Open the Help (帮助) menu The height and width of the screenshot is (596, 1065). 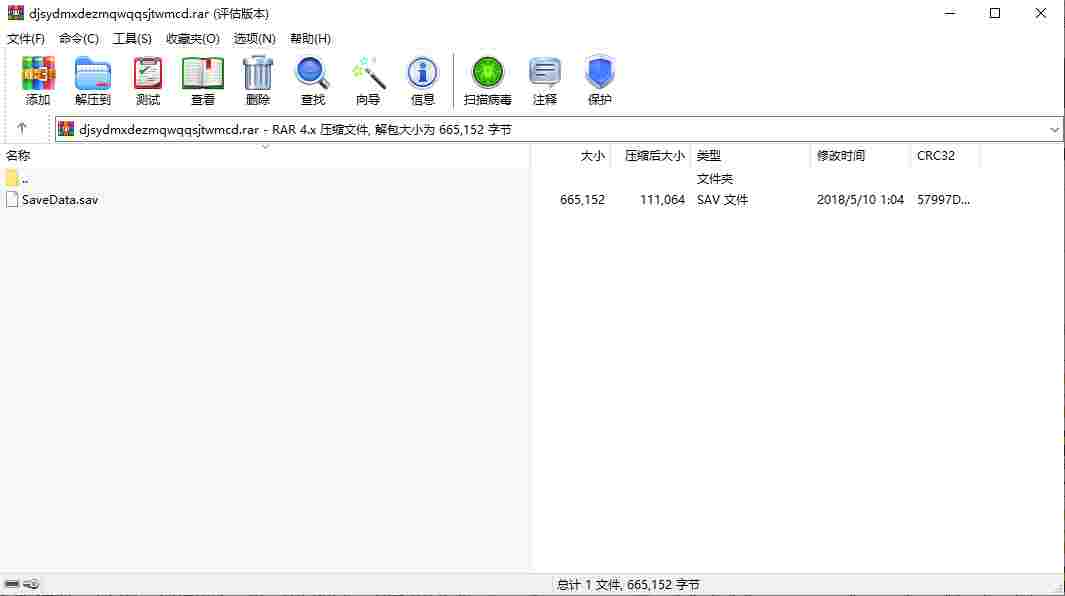[310, 39]
